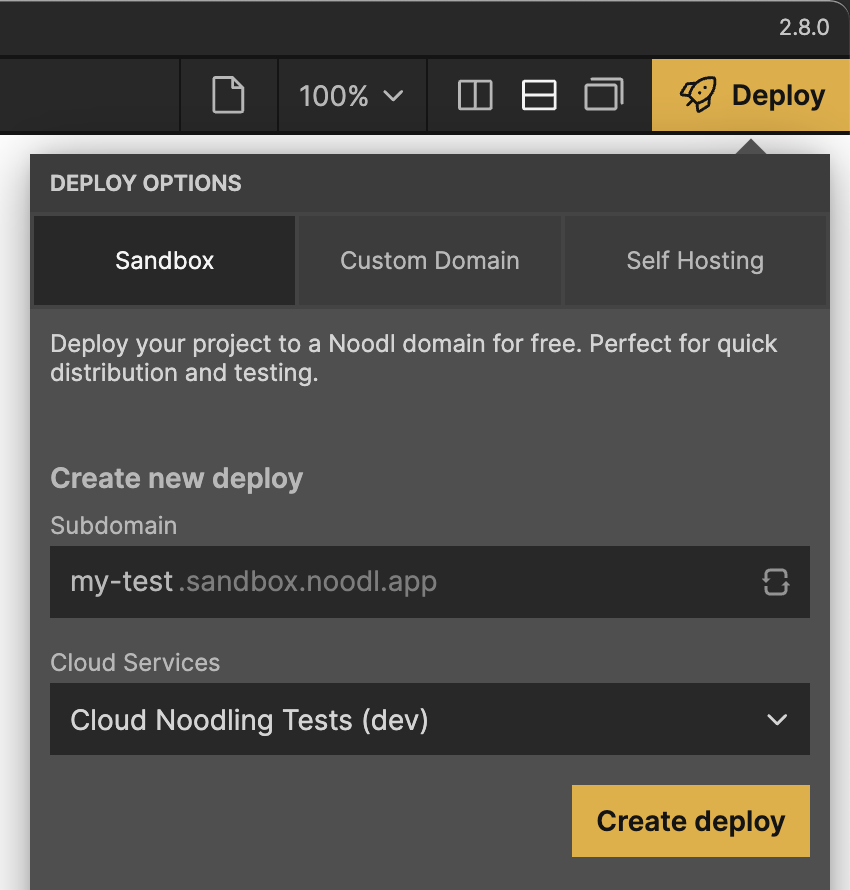Viewport: 850px width, 890px height.
Task: Switch to the Sandbox tab
Action: tap(165, 261)
